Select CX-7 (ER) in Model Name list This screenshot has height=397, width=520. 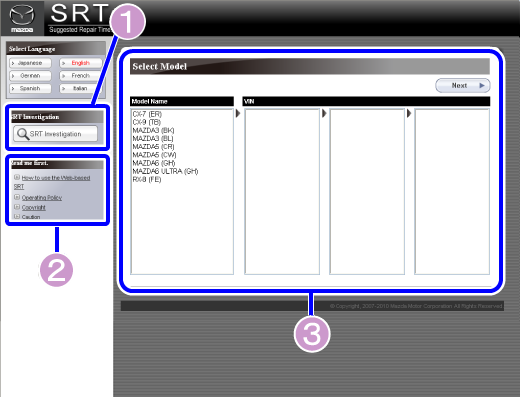tap(147, 114)
